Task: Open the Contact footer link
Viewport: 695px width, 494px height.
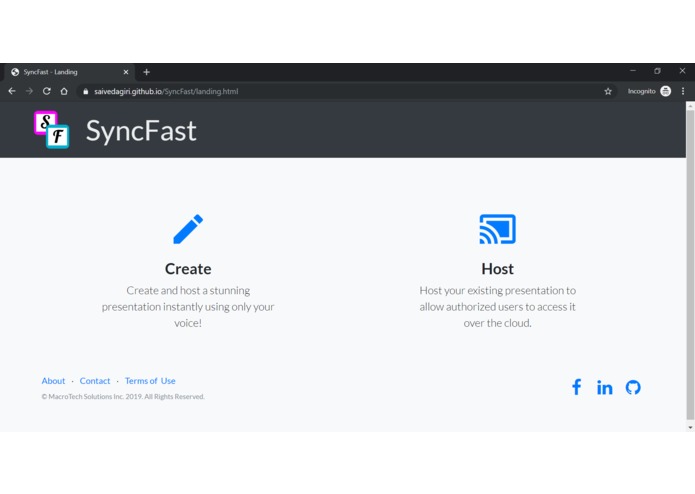Action: pyautogui.click(x=95, y=381)
